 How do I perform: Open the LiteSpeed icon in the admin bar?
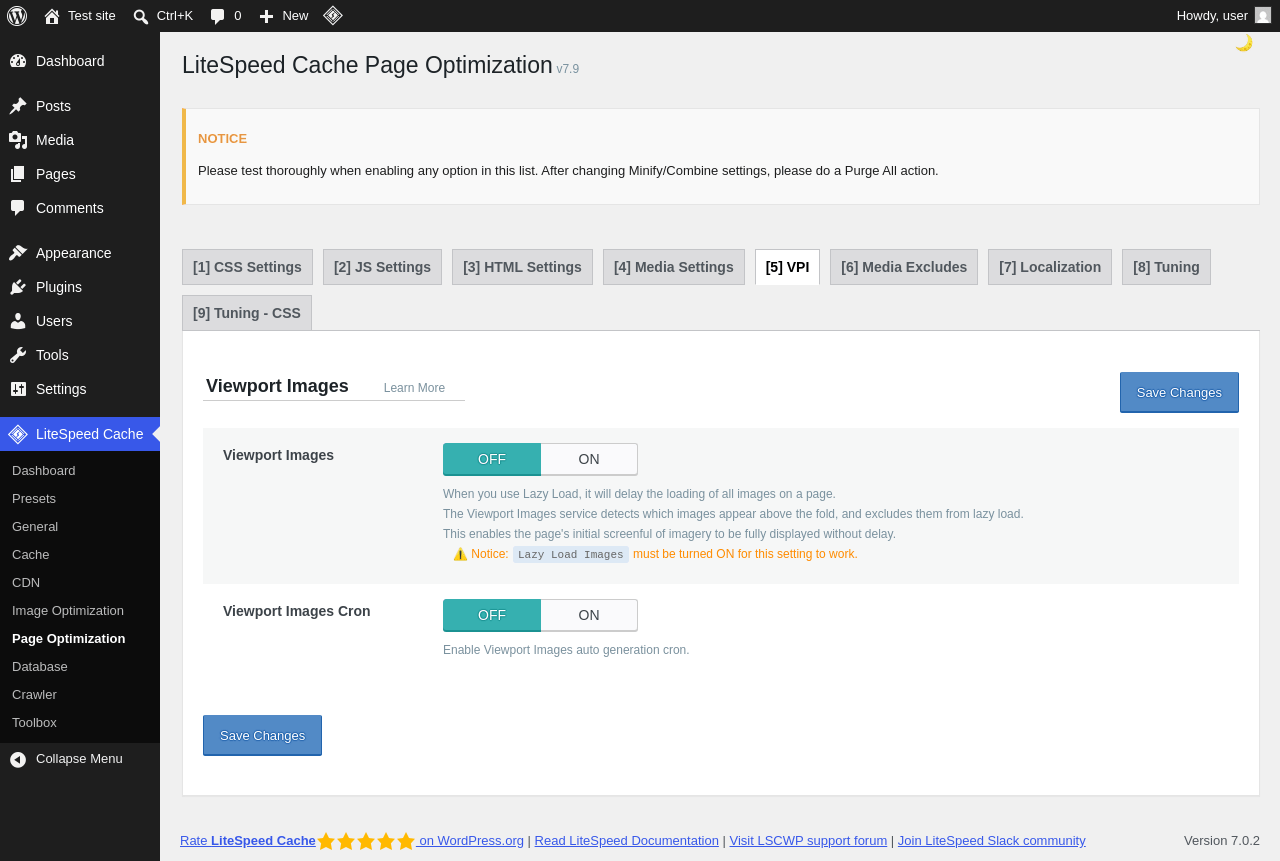click(x=333, y=15)
